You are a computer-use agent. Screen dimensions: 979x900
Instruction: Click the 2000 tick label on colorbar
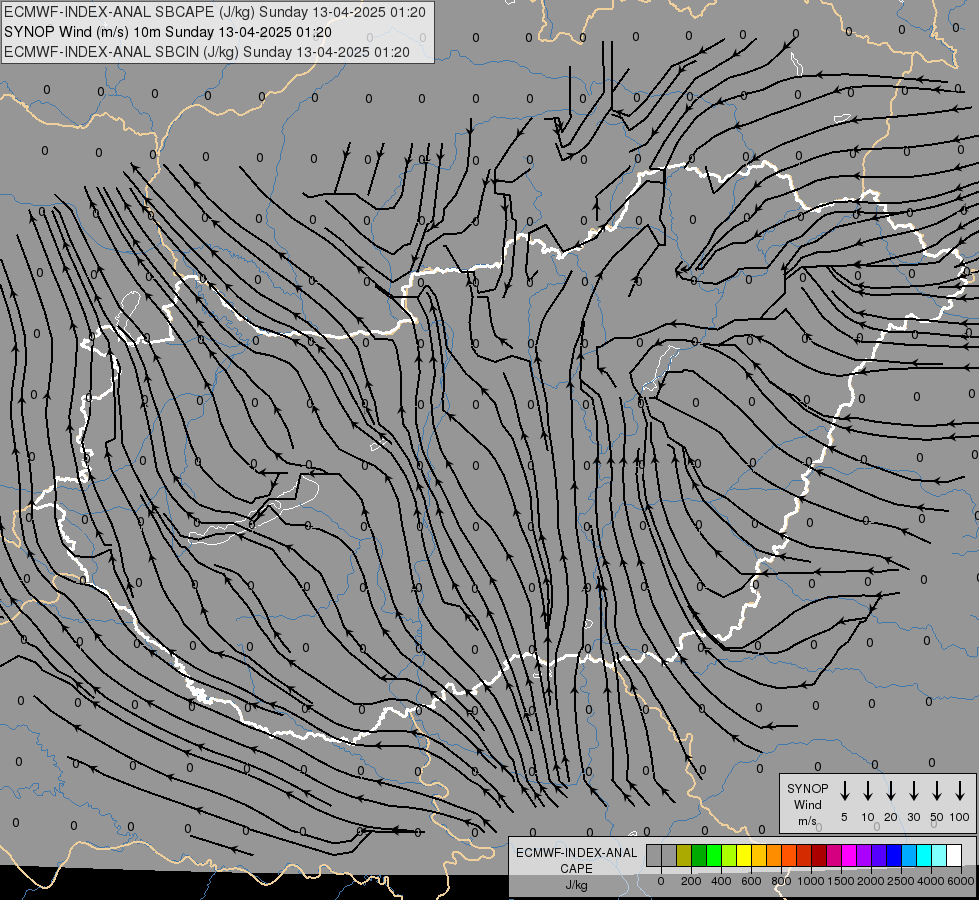click(871, 881)
